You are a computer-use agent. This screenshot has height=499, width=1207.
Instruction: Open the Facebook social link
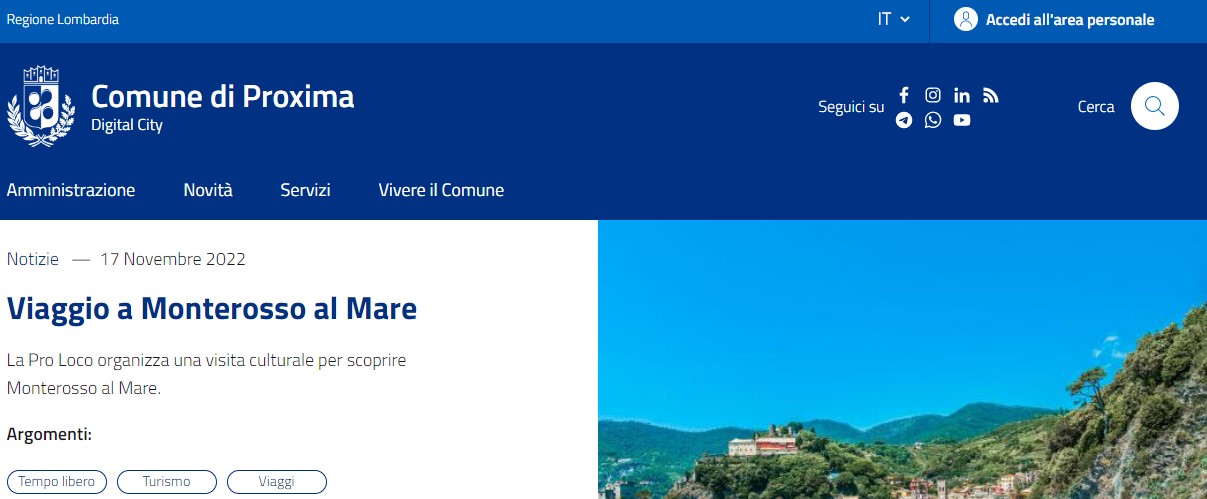click(x=904, y=96)
